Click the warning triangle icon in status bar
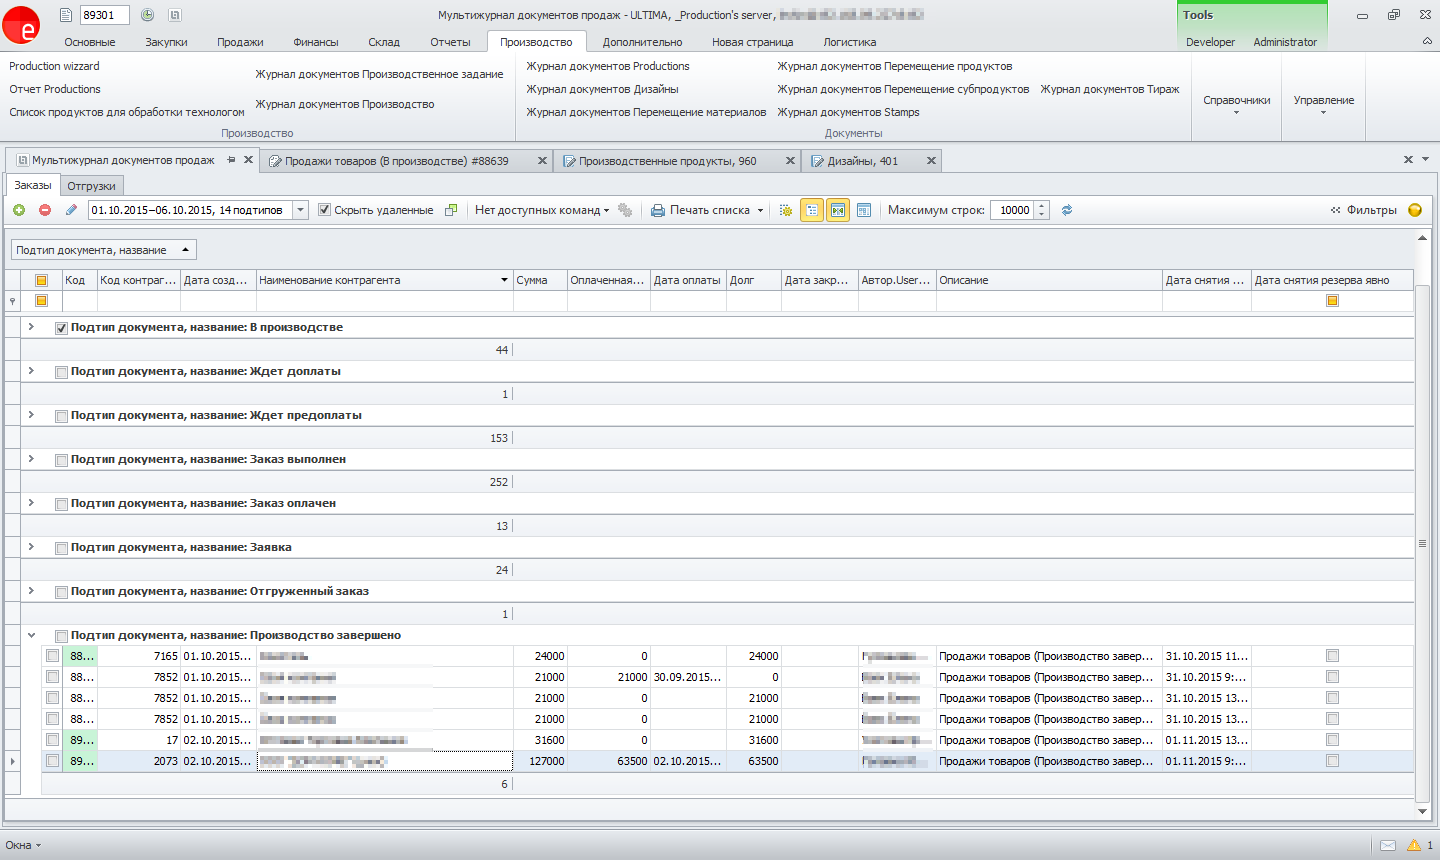 (x=1414, y=845)
